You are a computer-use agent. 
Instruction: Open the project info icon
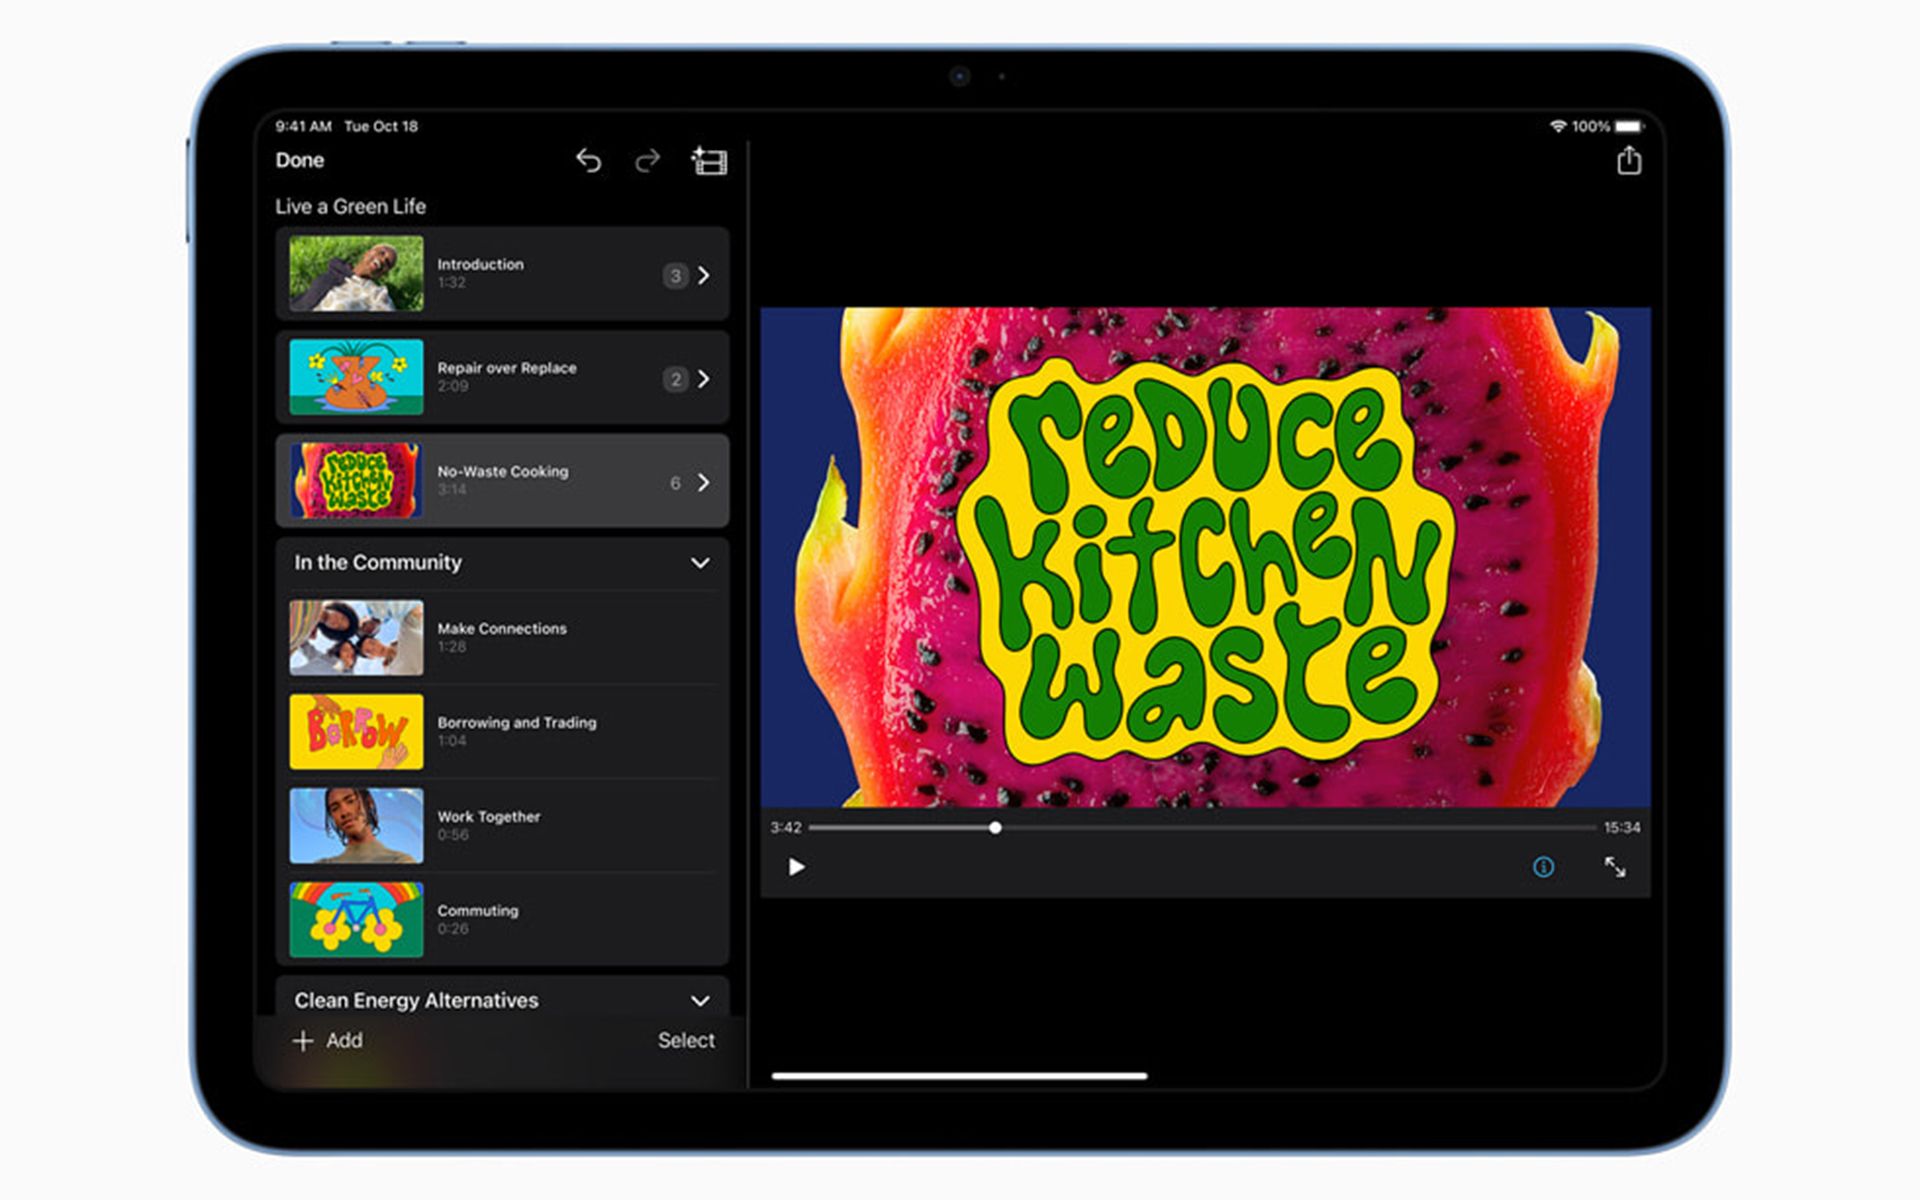coord(1543,867)
